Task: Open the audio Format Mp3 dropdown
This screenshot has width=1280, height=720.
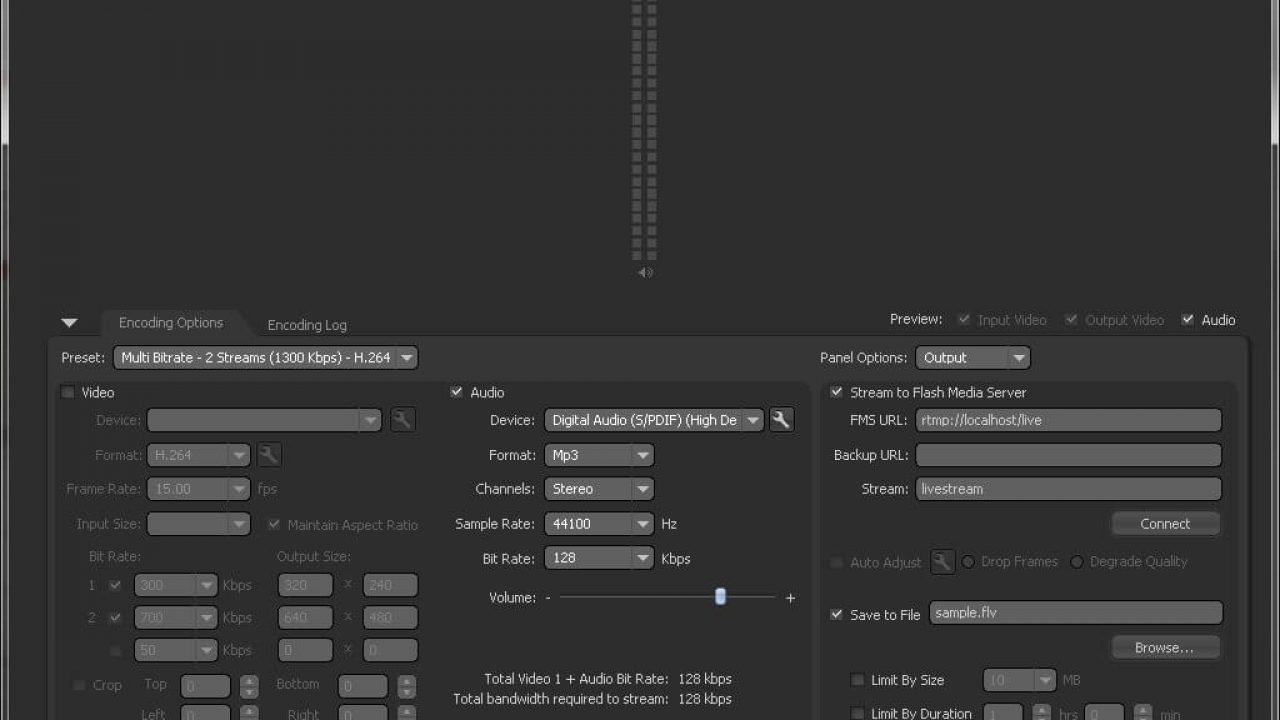Action: click(x=599, y=455)
